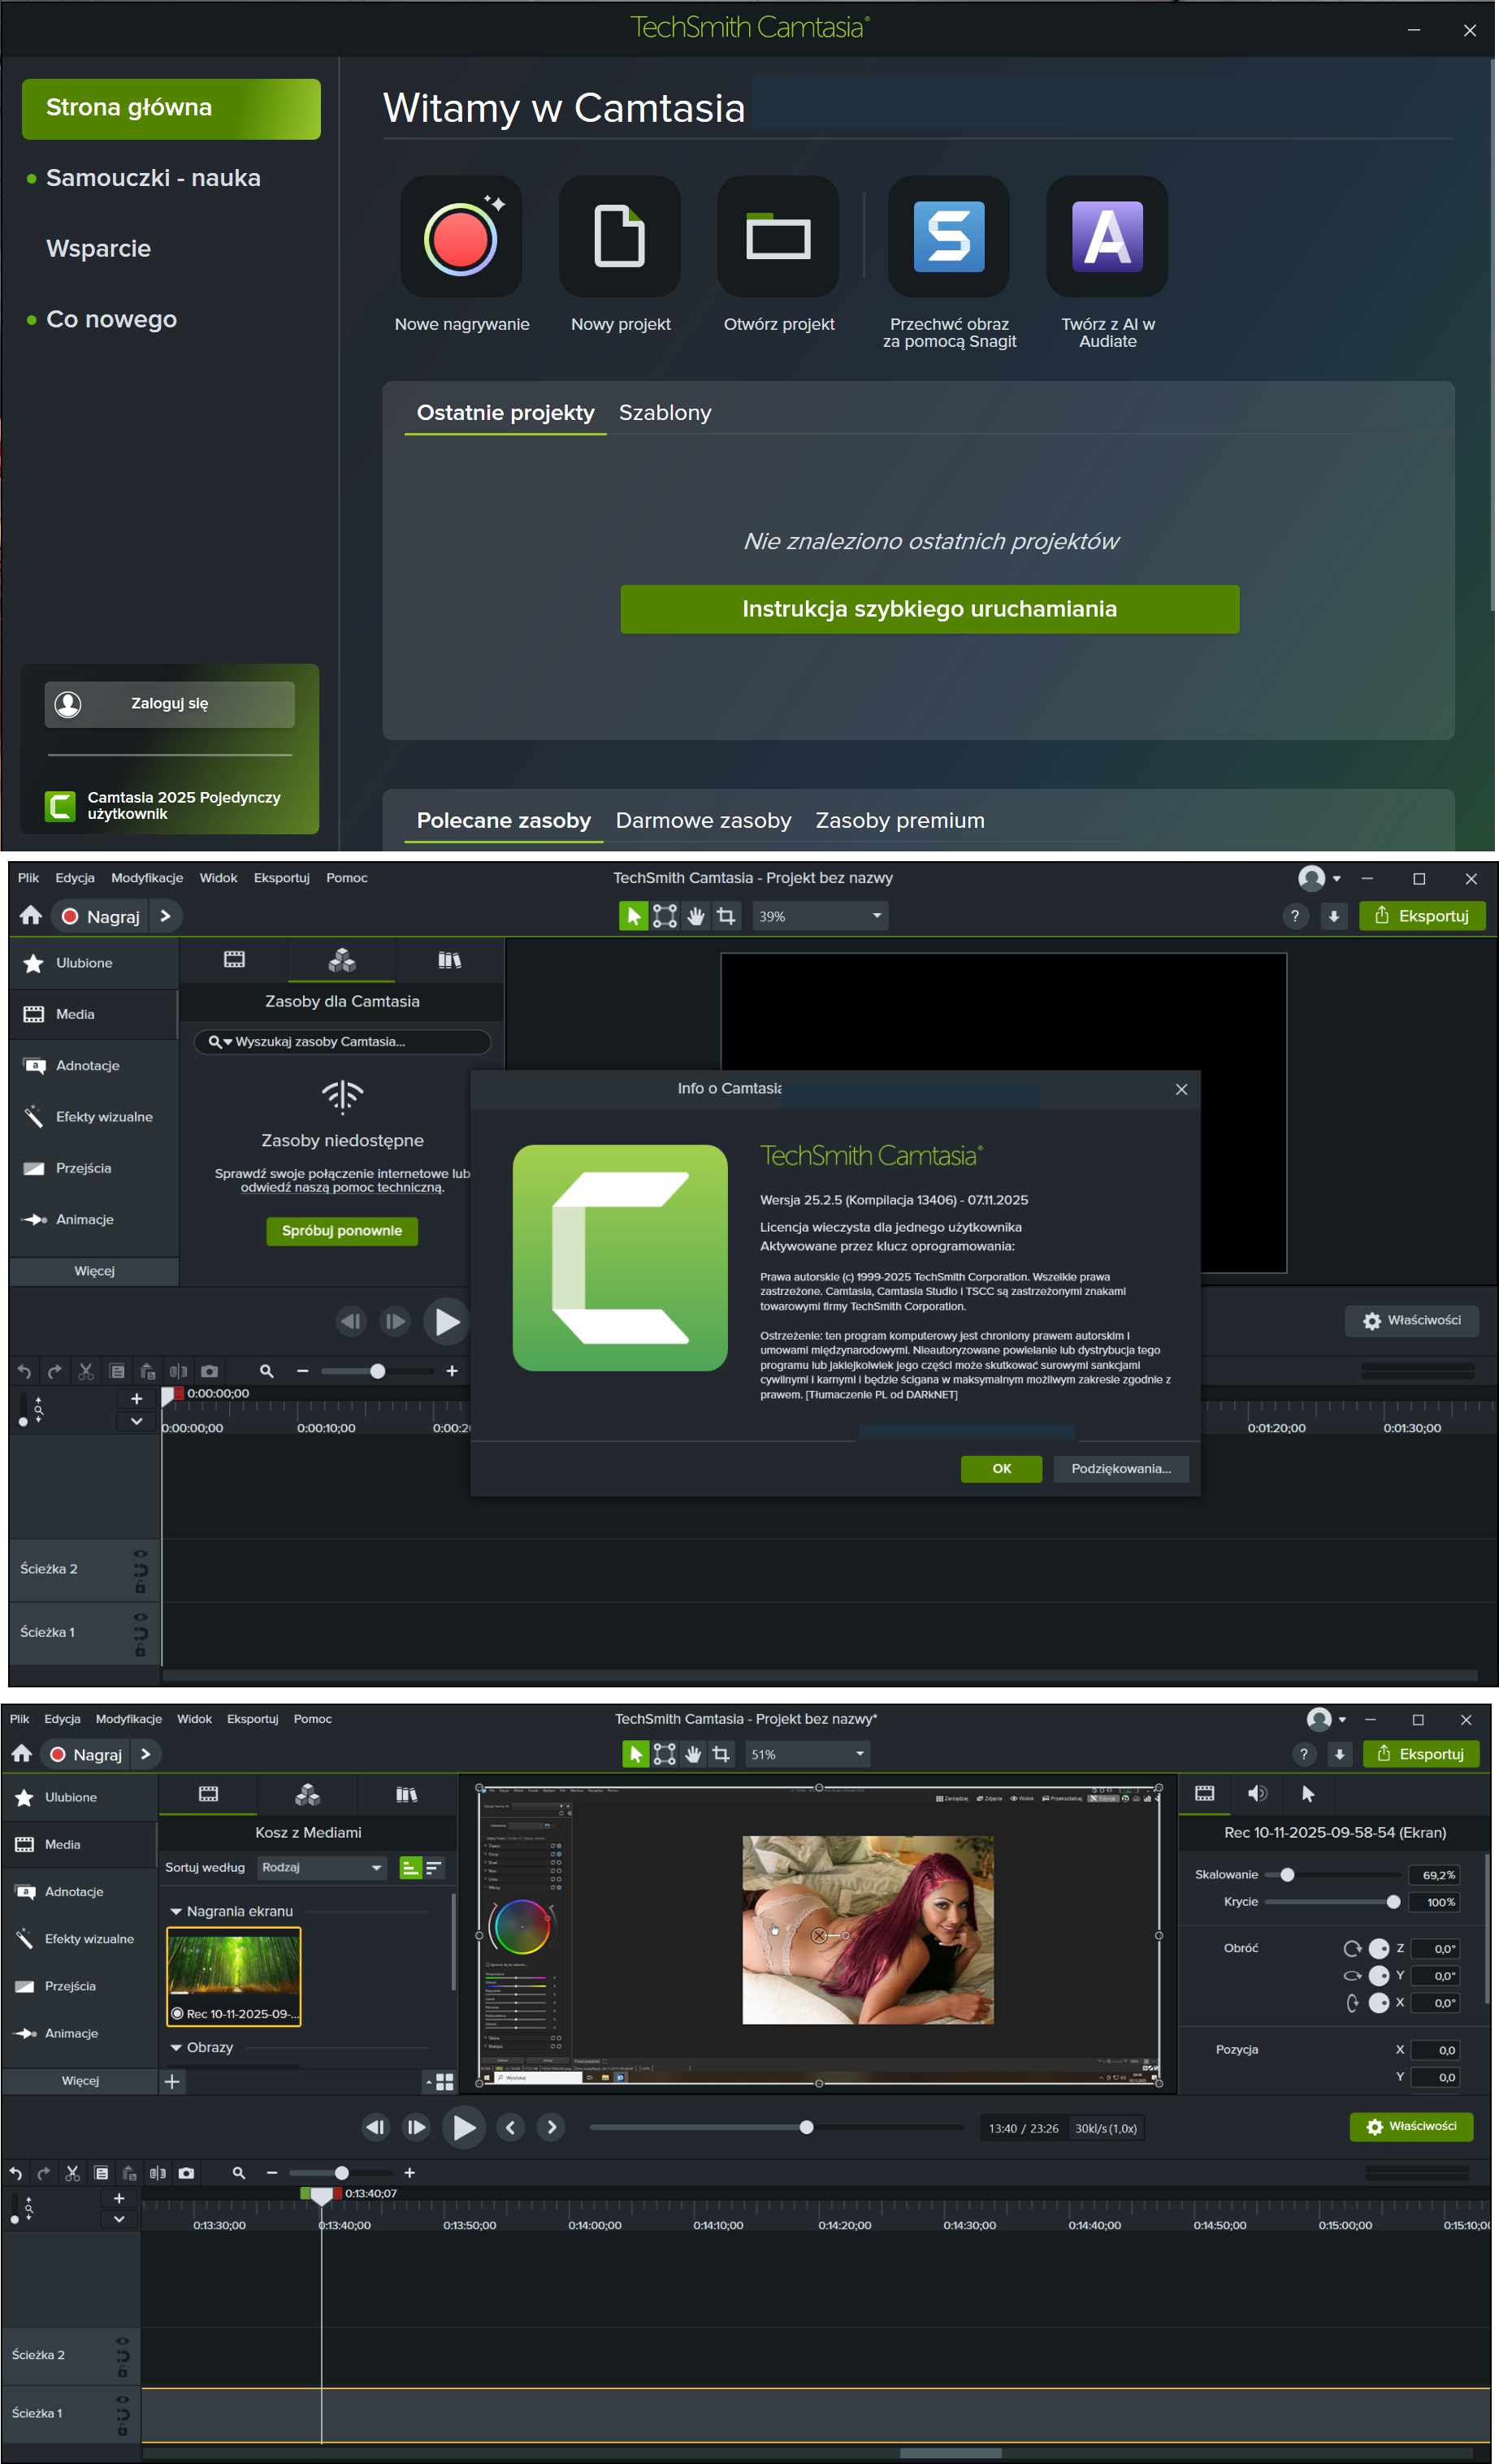Click the split icon above the 0:13:40;07 timeline
1499x2464 pixels.
click(157, 2173)
